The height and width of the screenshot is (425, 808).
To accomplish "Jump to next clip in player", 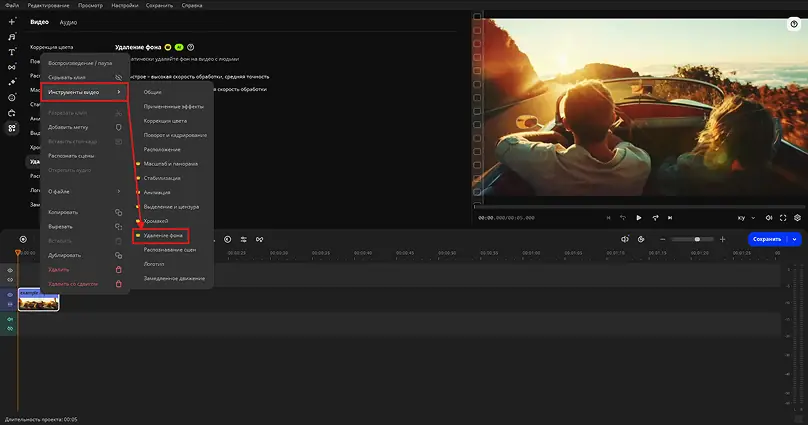I will [670, 218].
